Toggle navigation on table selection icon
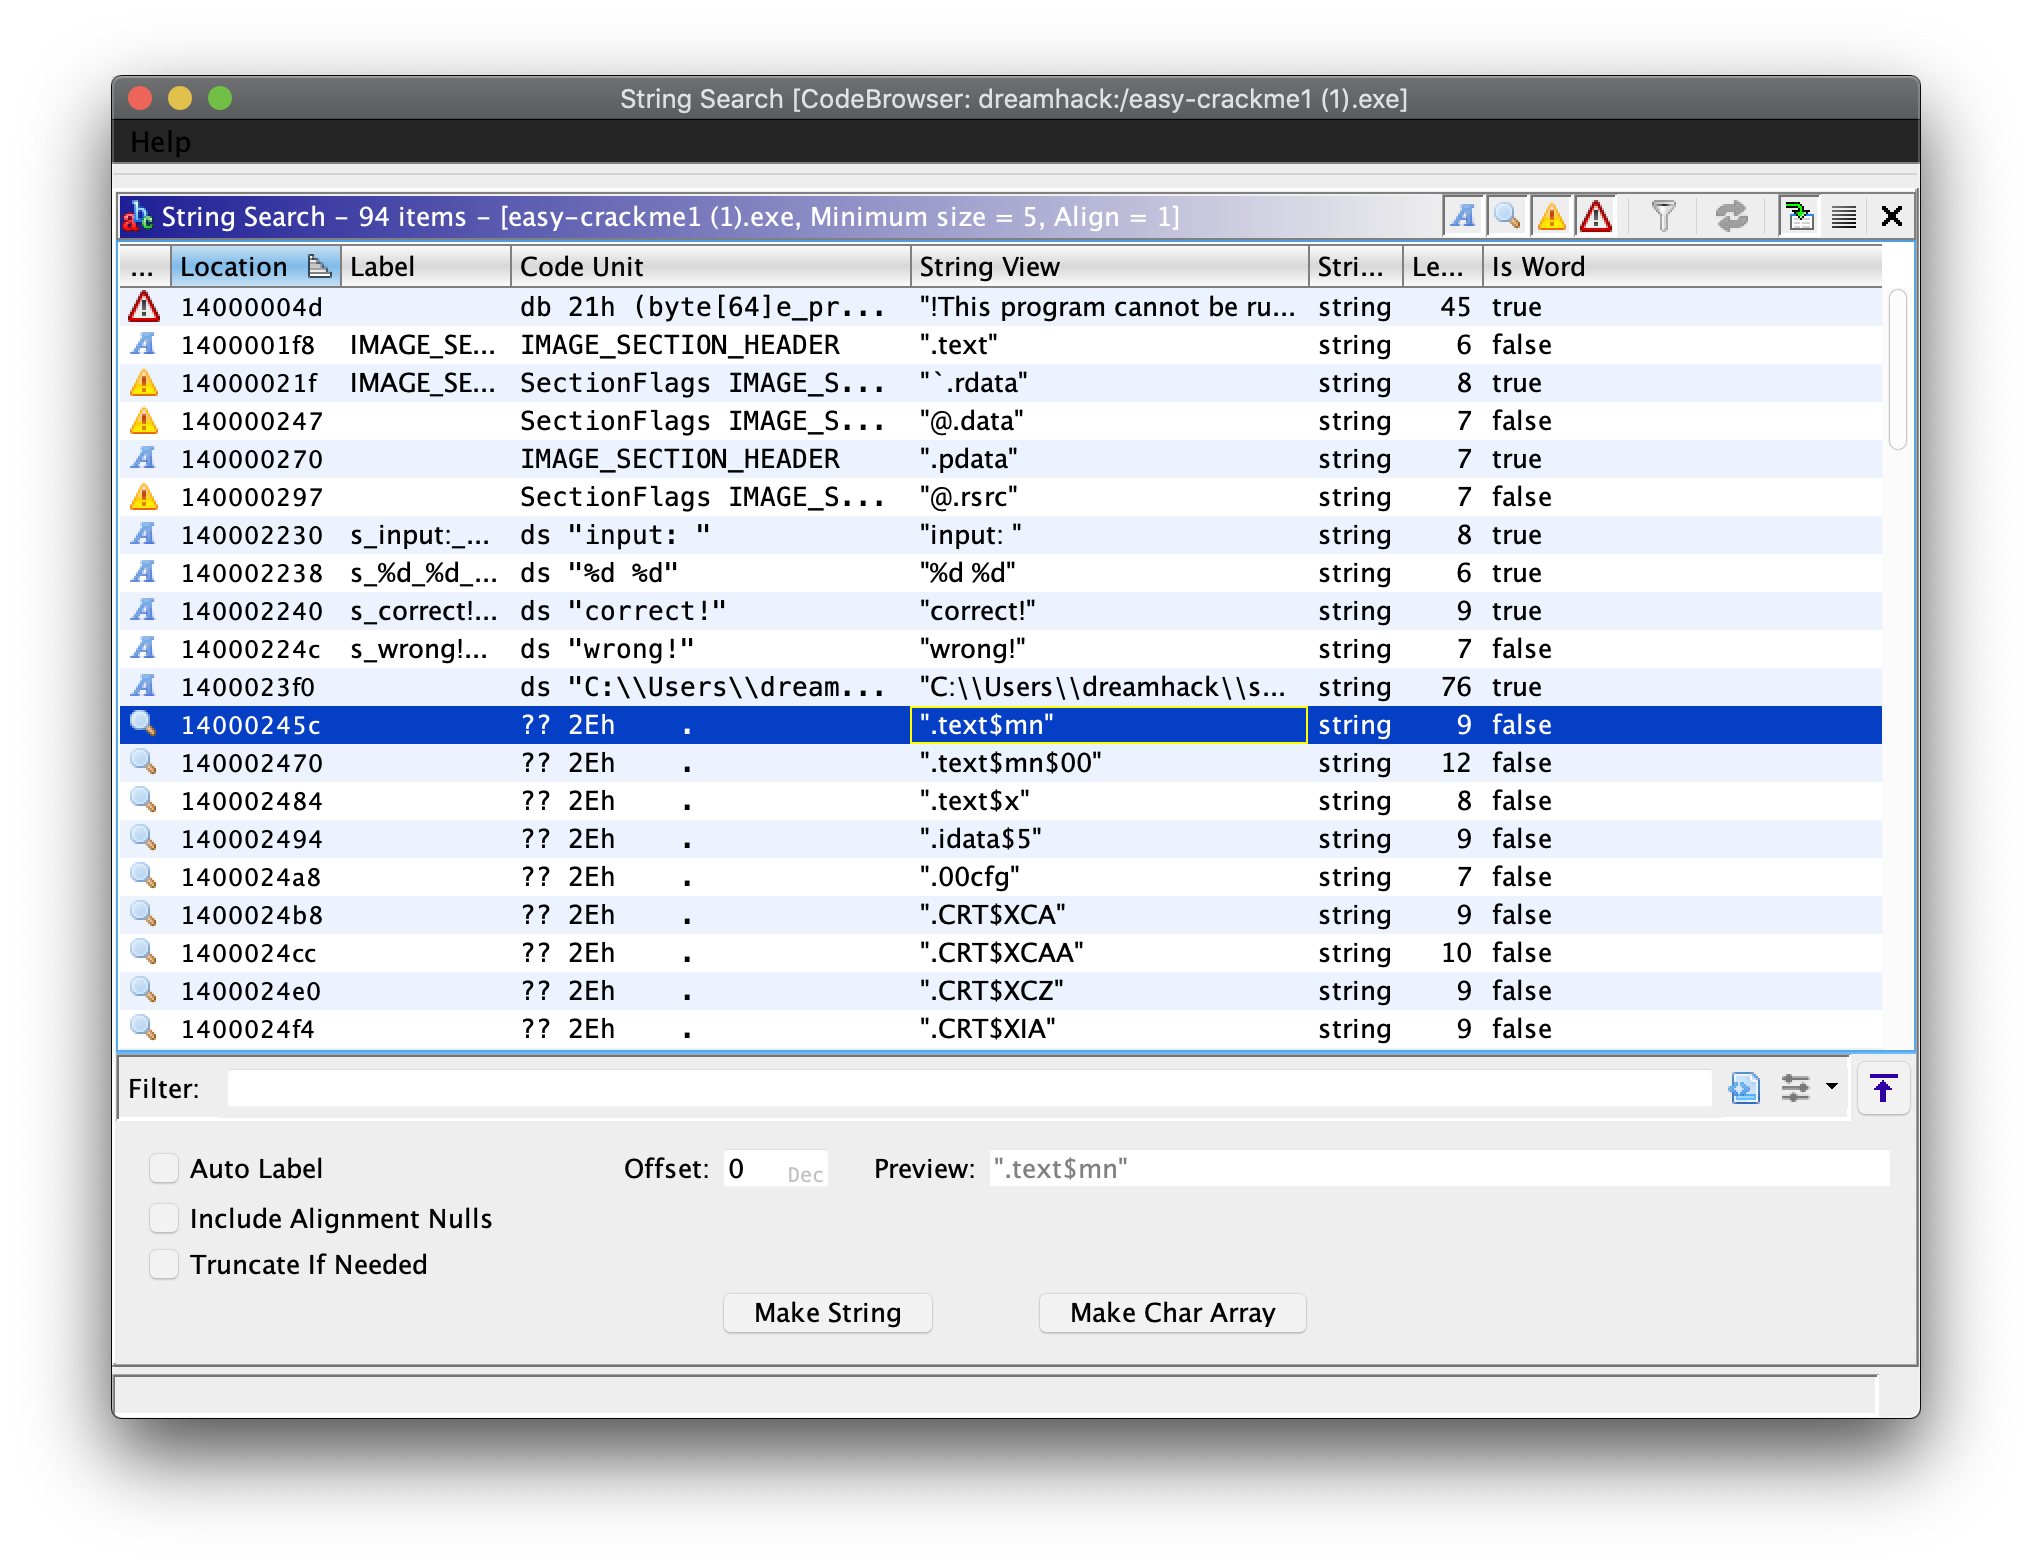The image size is (2032, 1566). (x=1800, y=216)
